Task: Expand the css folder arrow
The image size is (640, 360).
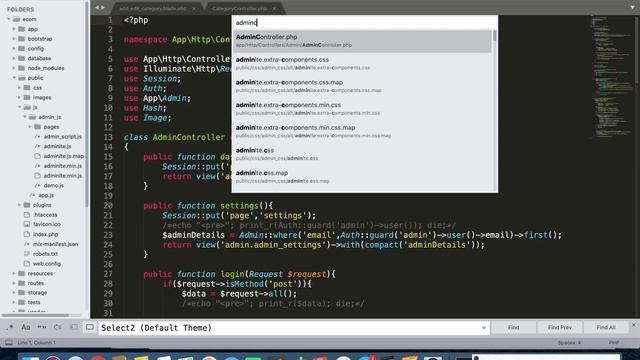Action: (19, 87)
